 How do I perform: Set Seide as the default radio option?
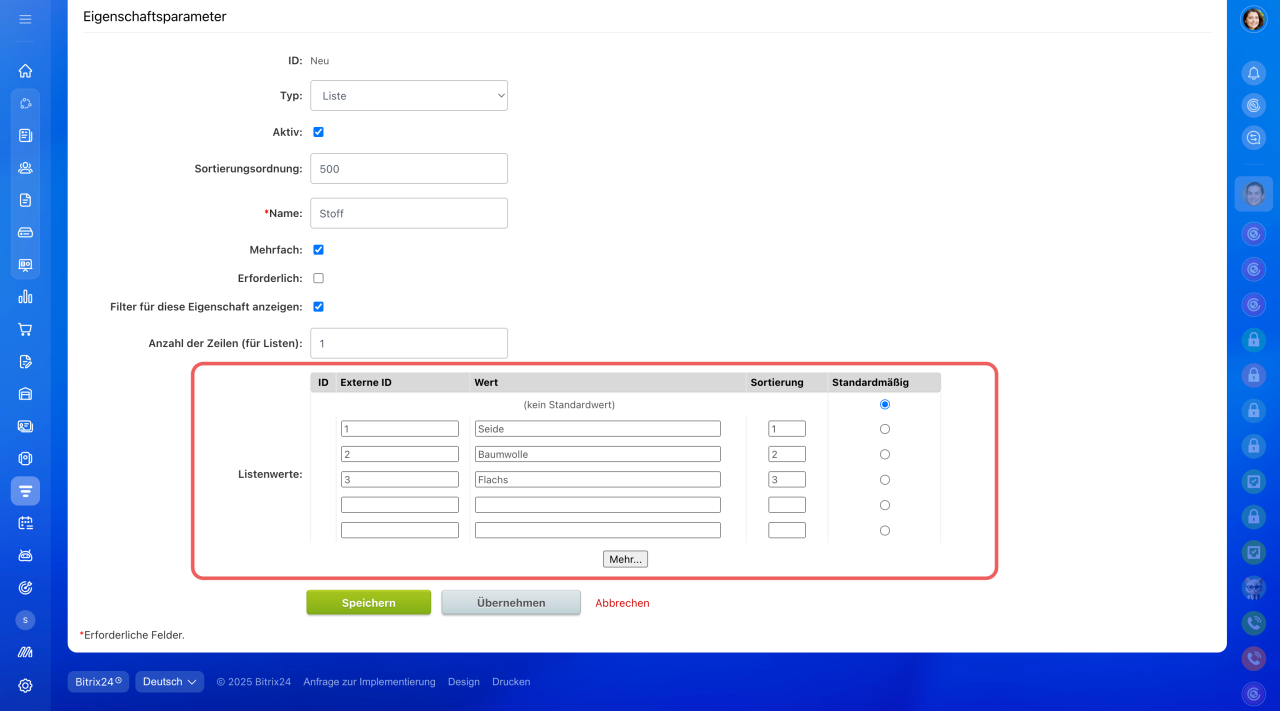click(x=885, y=429)
